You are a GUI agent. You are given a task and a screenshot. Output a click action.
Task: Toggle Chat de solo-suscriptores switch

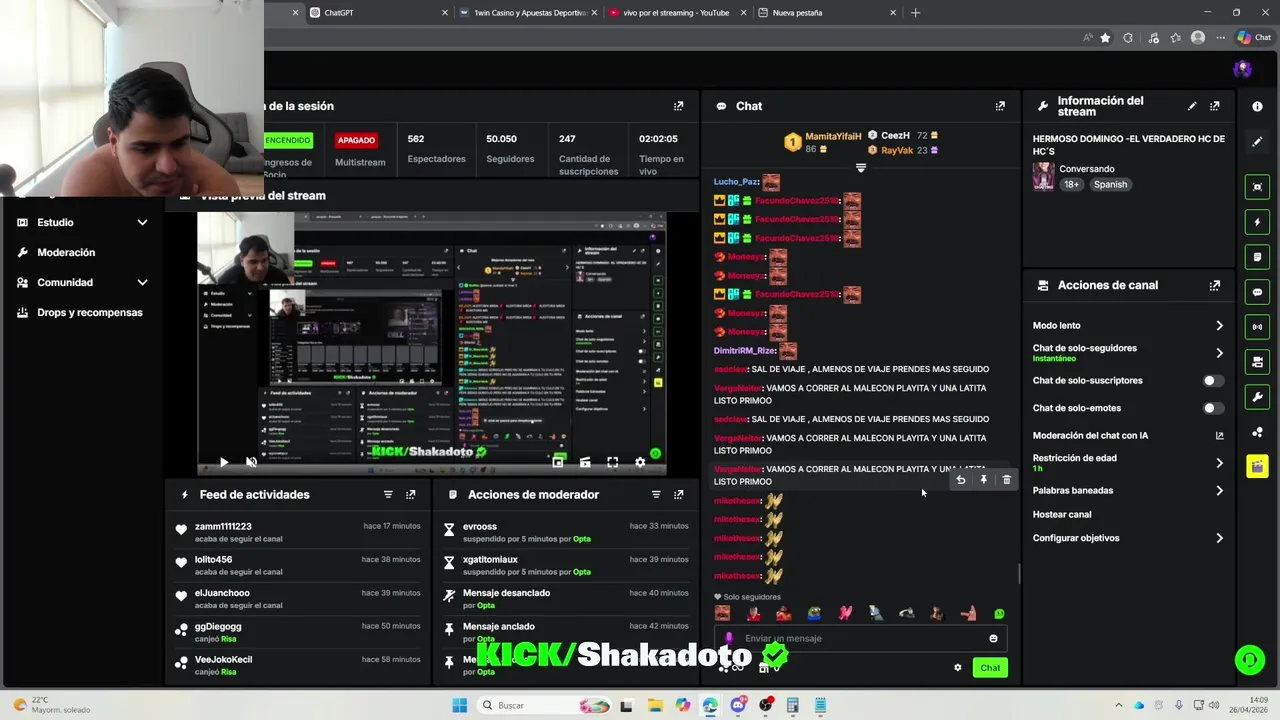pos(1212,381)
